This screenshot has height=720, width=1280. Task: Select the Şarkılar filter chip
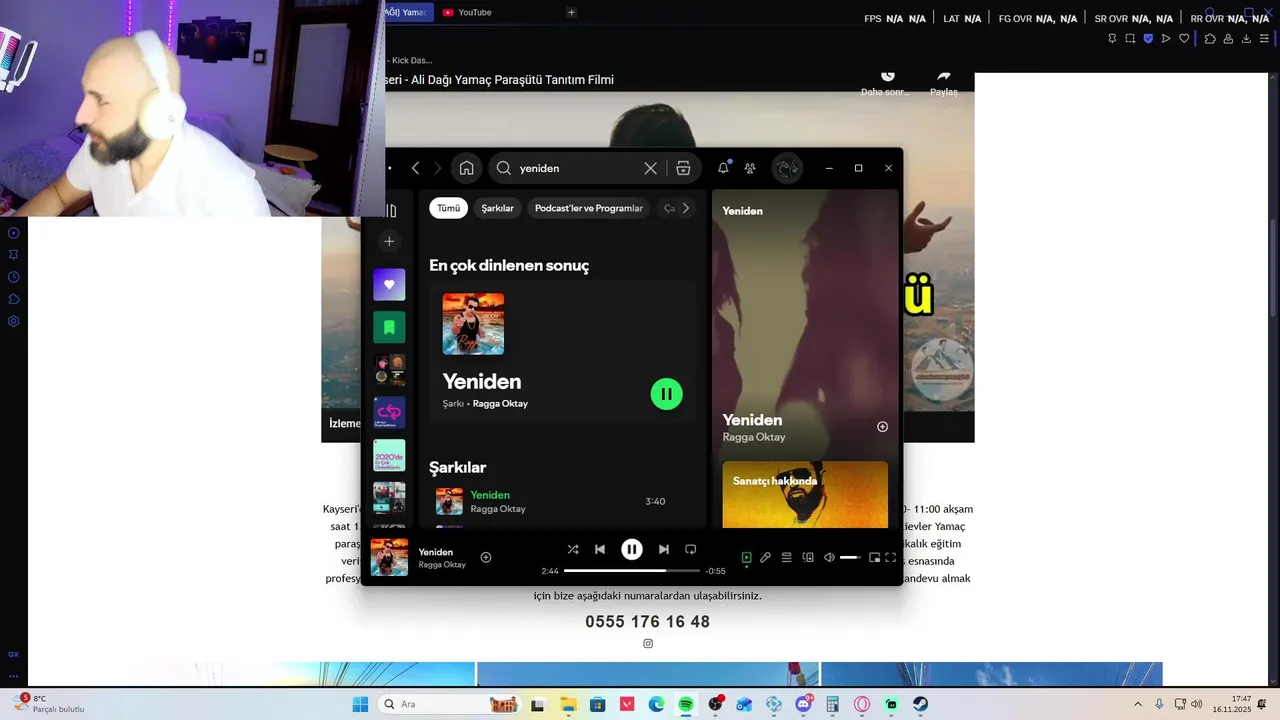(497, 208)
